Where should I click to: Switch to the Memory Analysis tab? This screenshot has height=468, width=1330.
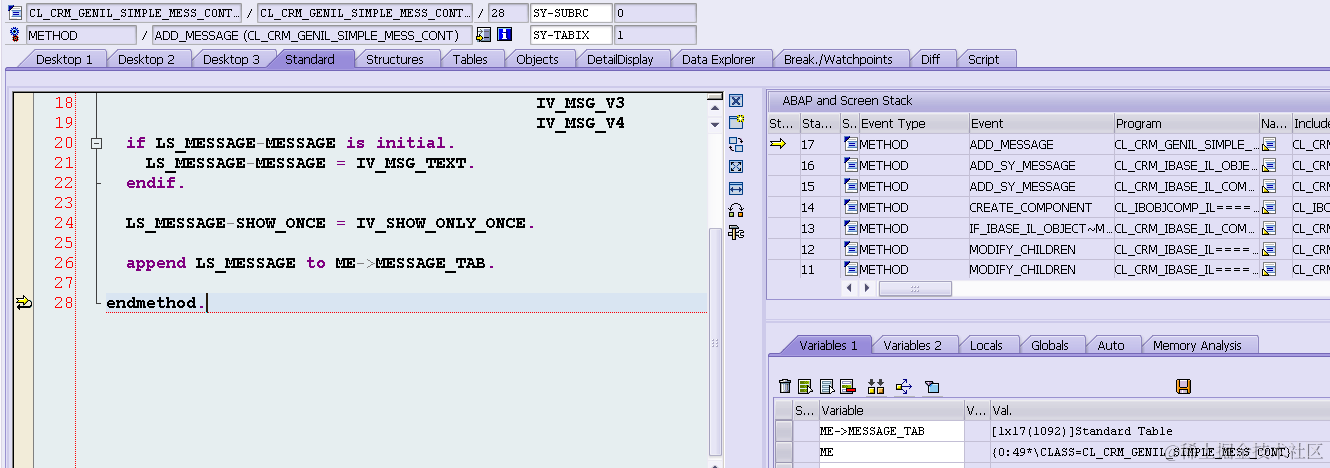(x=1198, y=345)
